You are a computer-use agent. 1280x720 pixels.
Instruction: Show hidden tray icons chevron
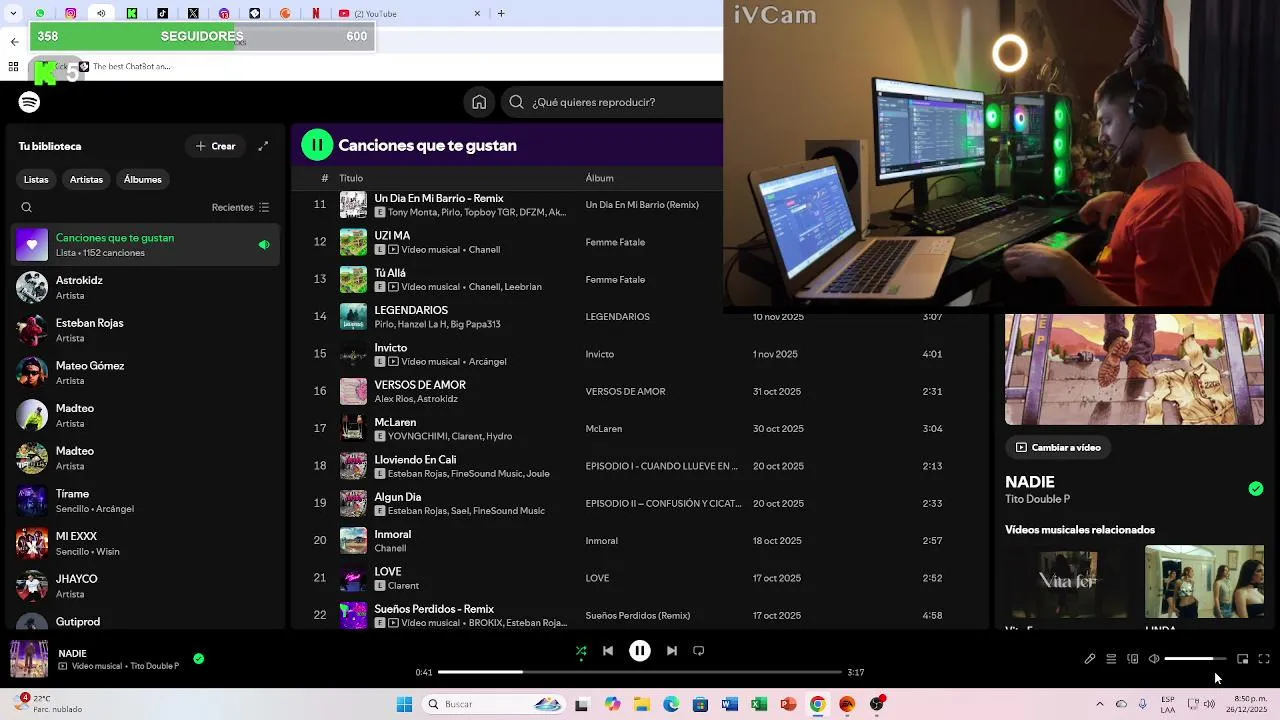pyautogui.click(x=1100, y=705)
